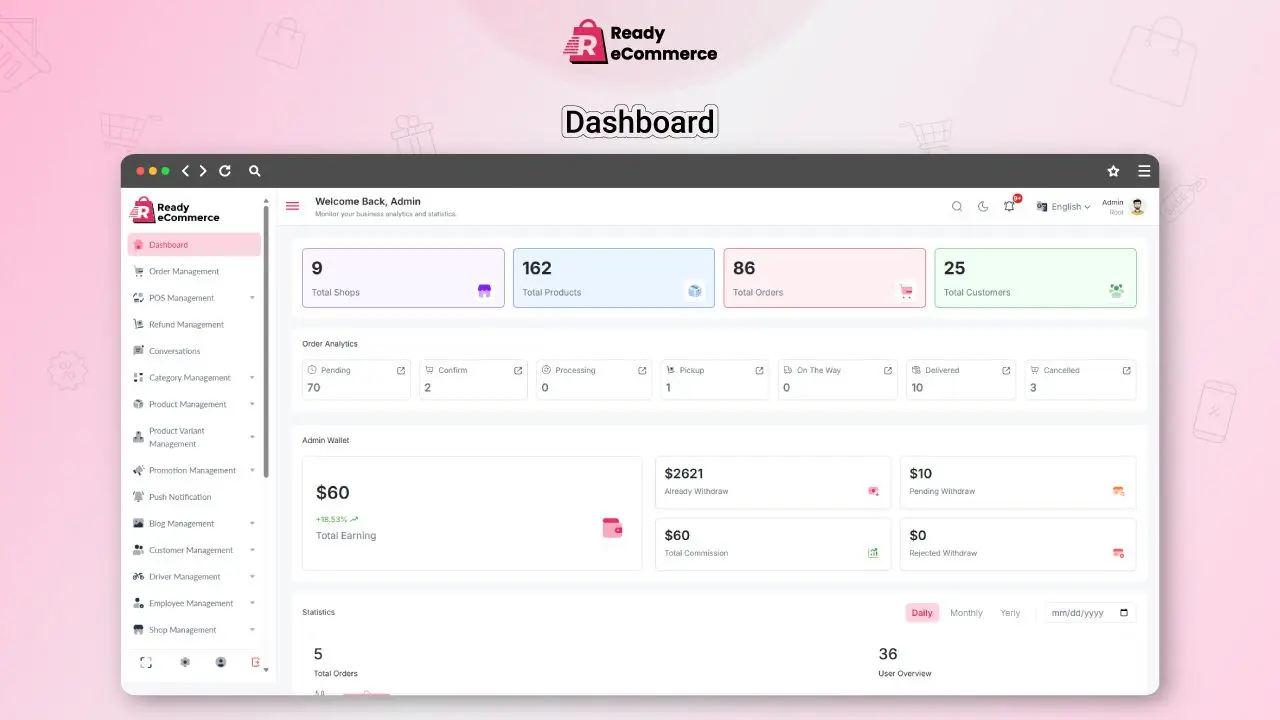Open Conversations in the sidebar
The image size is (1280, 720).
[x=174, y=351]
